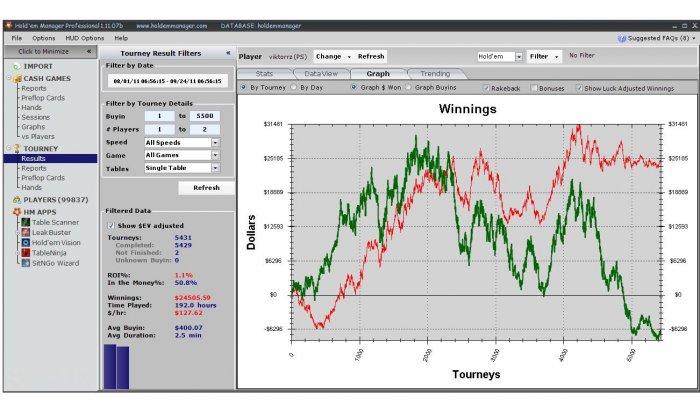Open the Speed dropdown
Viewport: 700px width, 412px height.
point(215,142)
